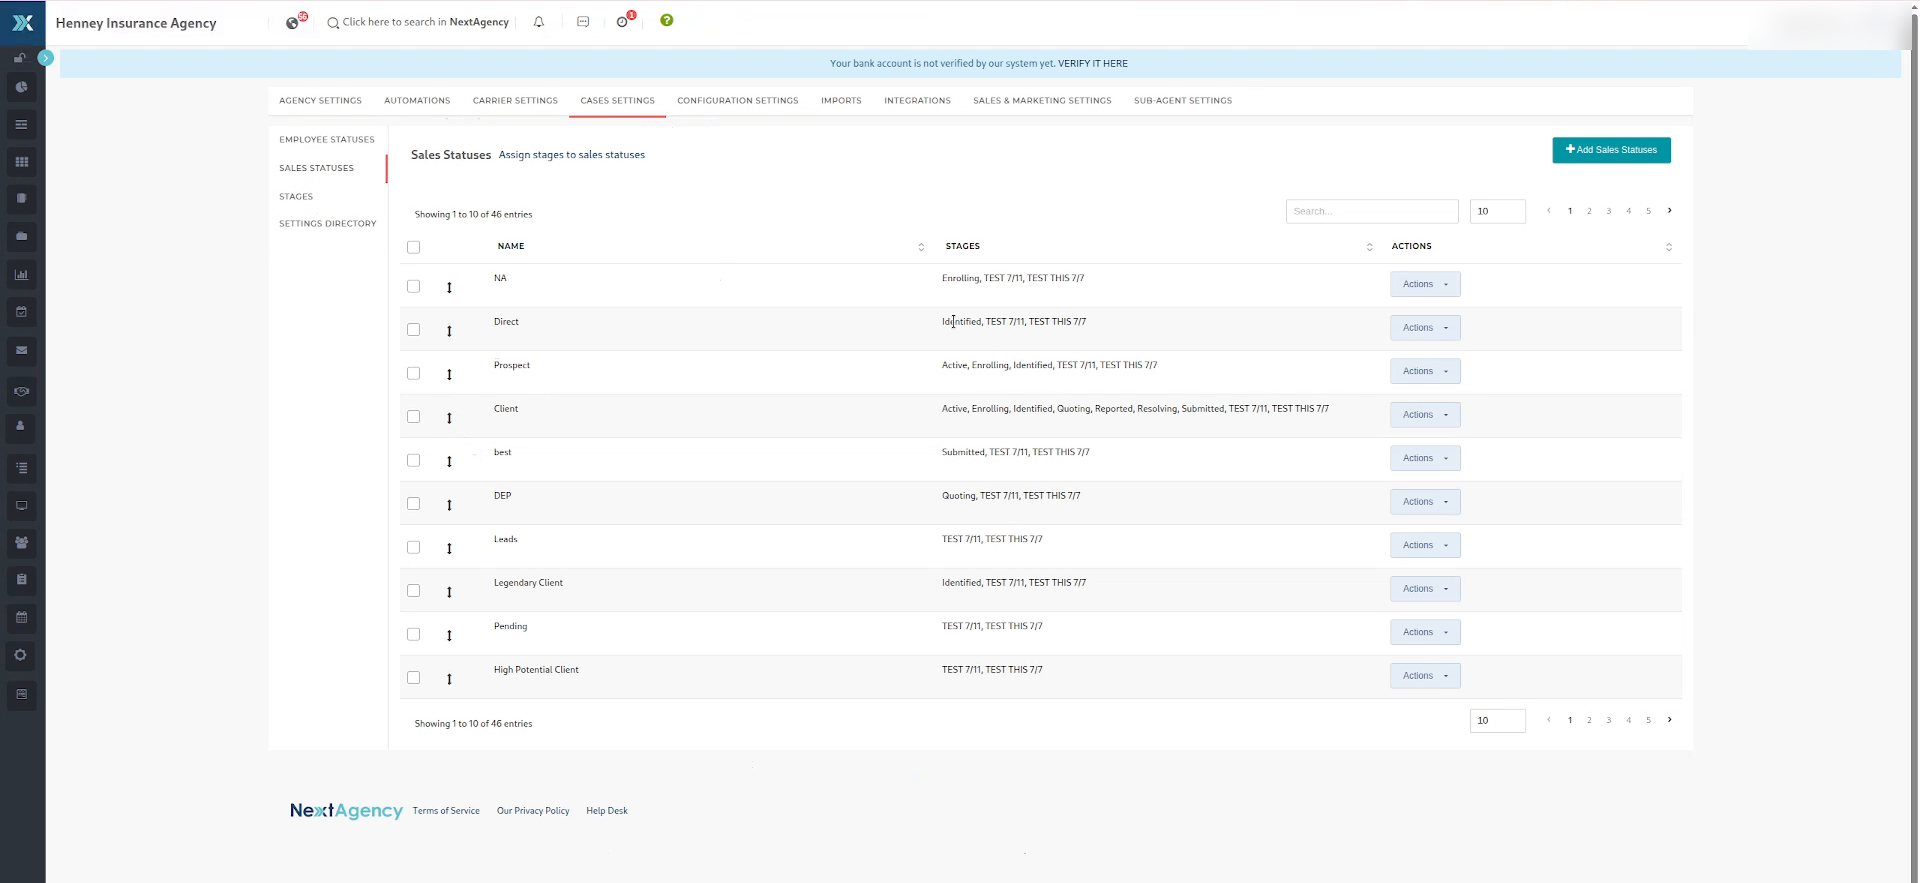Viewport: 1920px width, 883px height.
Task: Open Actions dropdown for NA row
Action: 1425,284
